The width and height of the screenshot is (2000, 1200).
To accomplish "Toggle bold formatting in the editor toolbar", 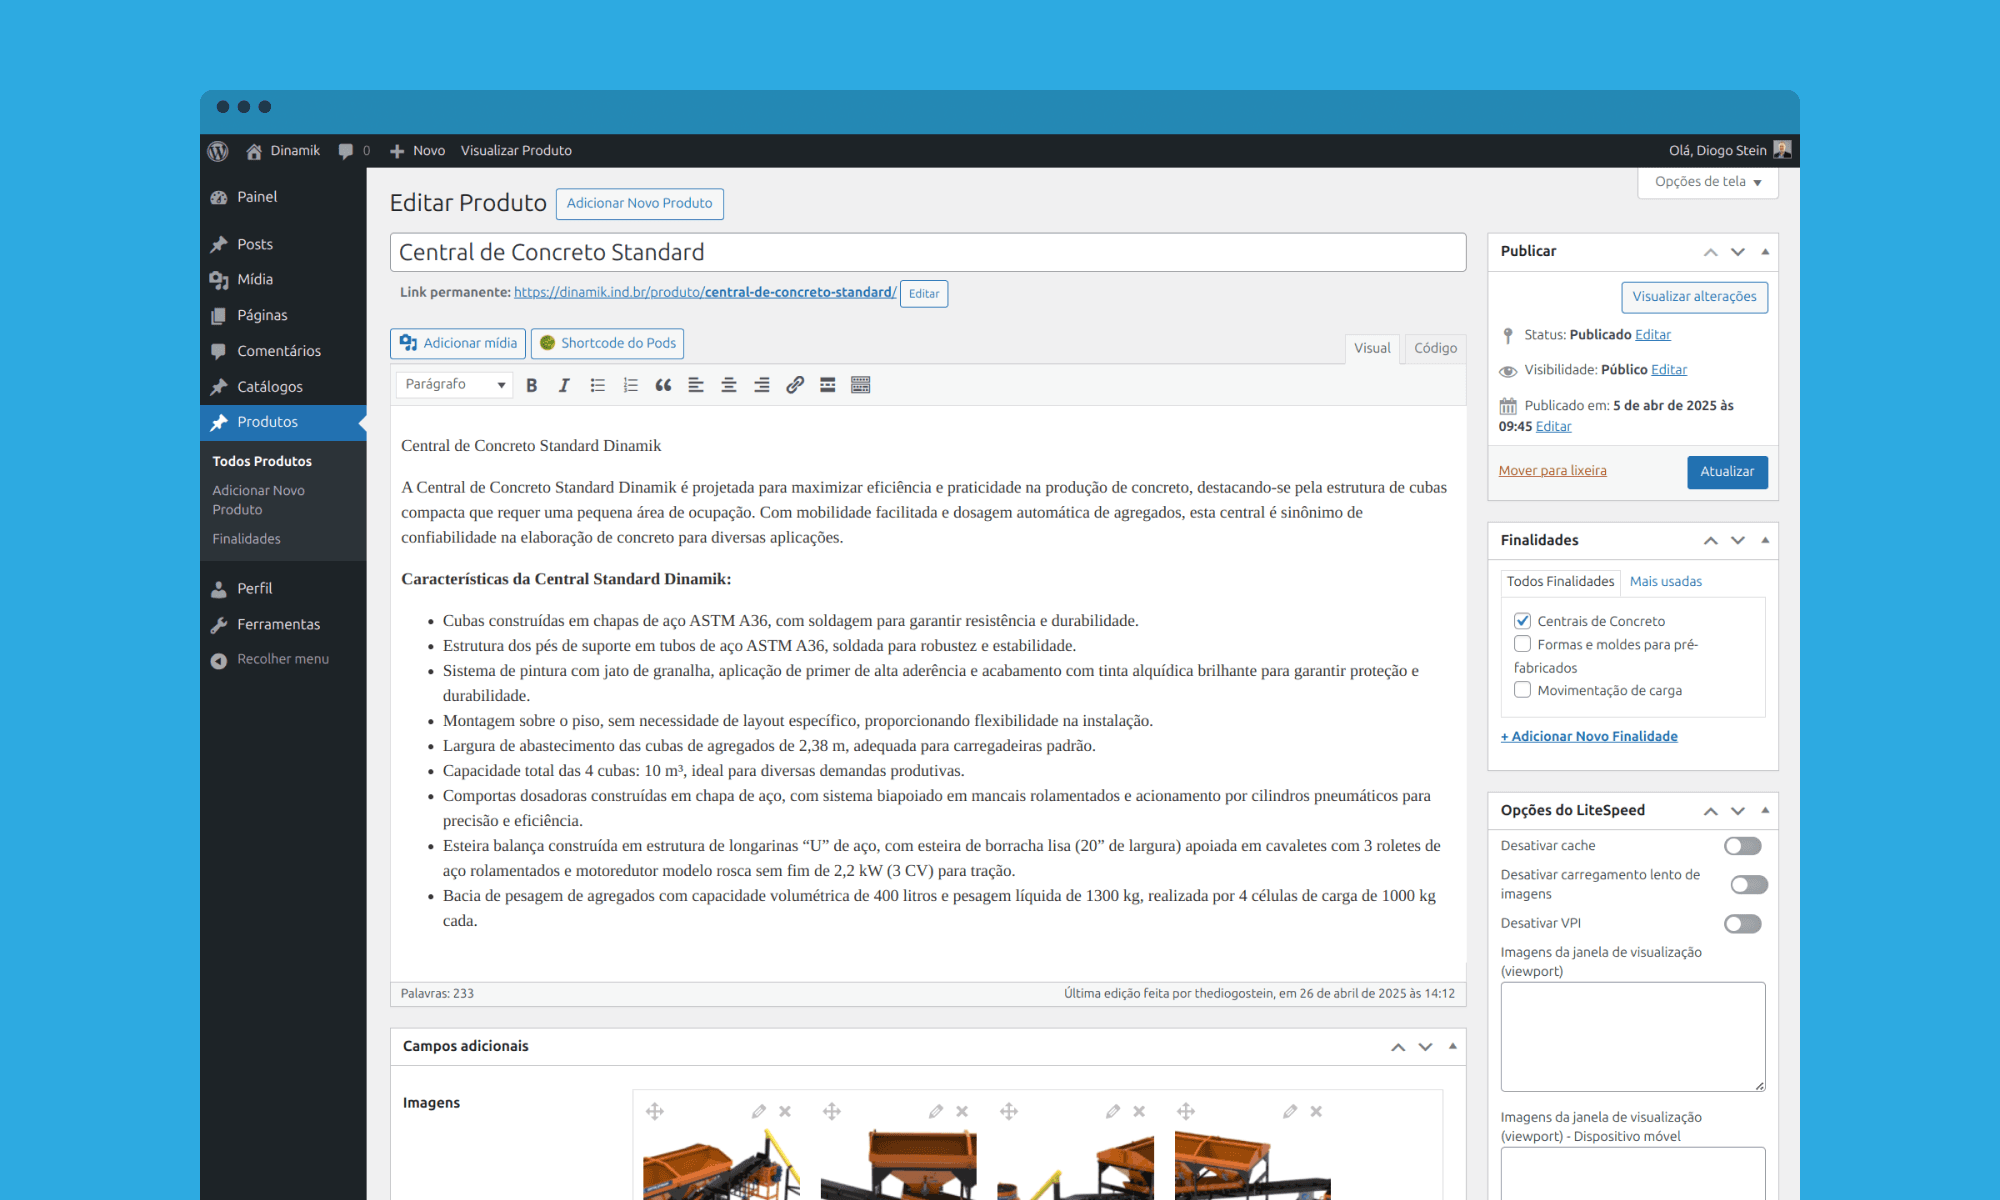I will (532, 385).
